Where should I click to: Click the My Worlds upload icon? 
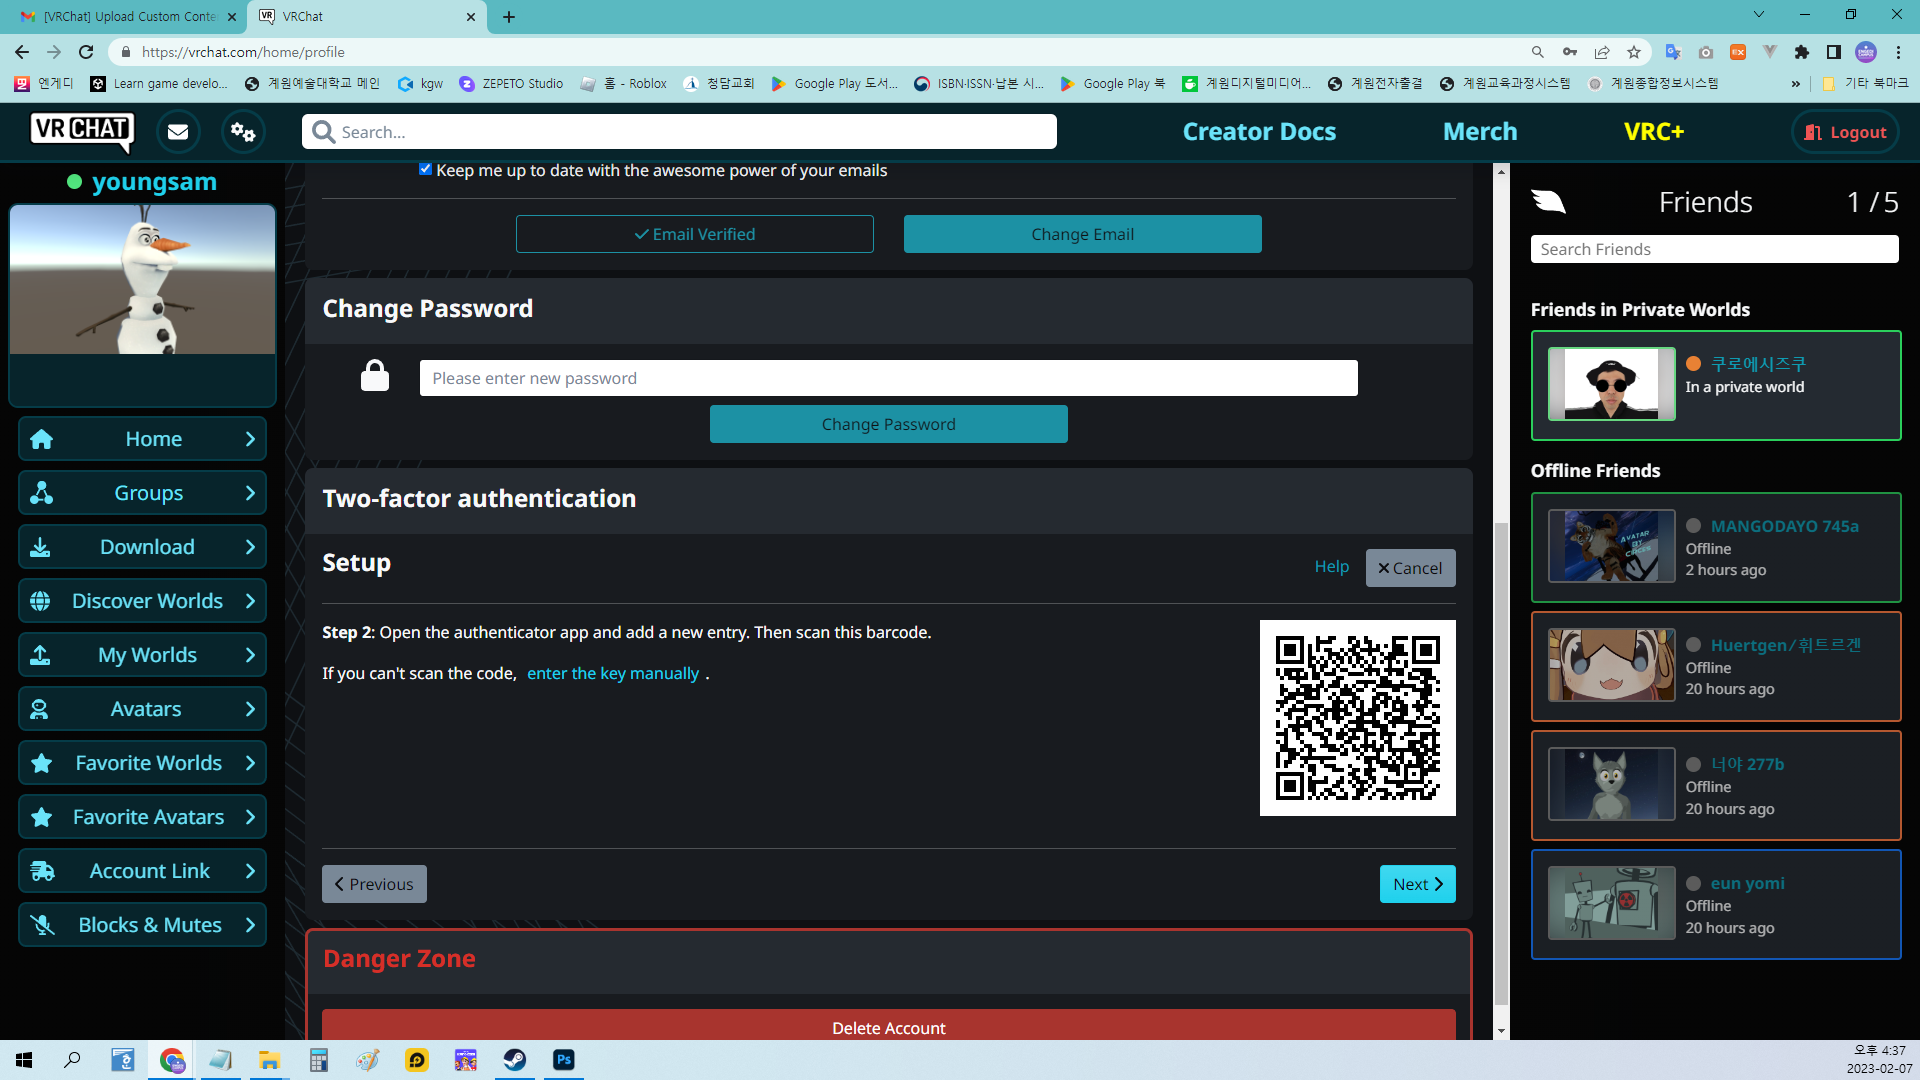pos(40,655)
